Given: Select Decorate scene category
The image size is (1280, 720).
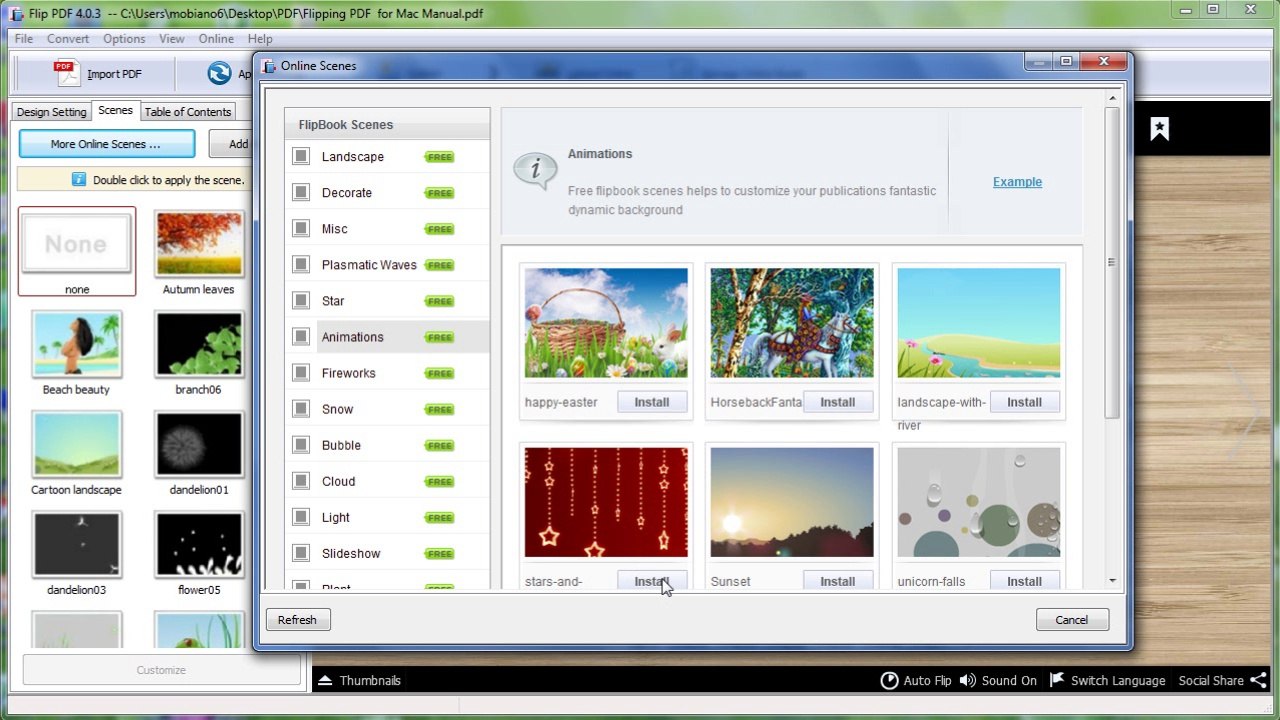Looking at the screenshot, I should pos(387,193).
